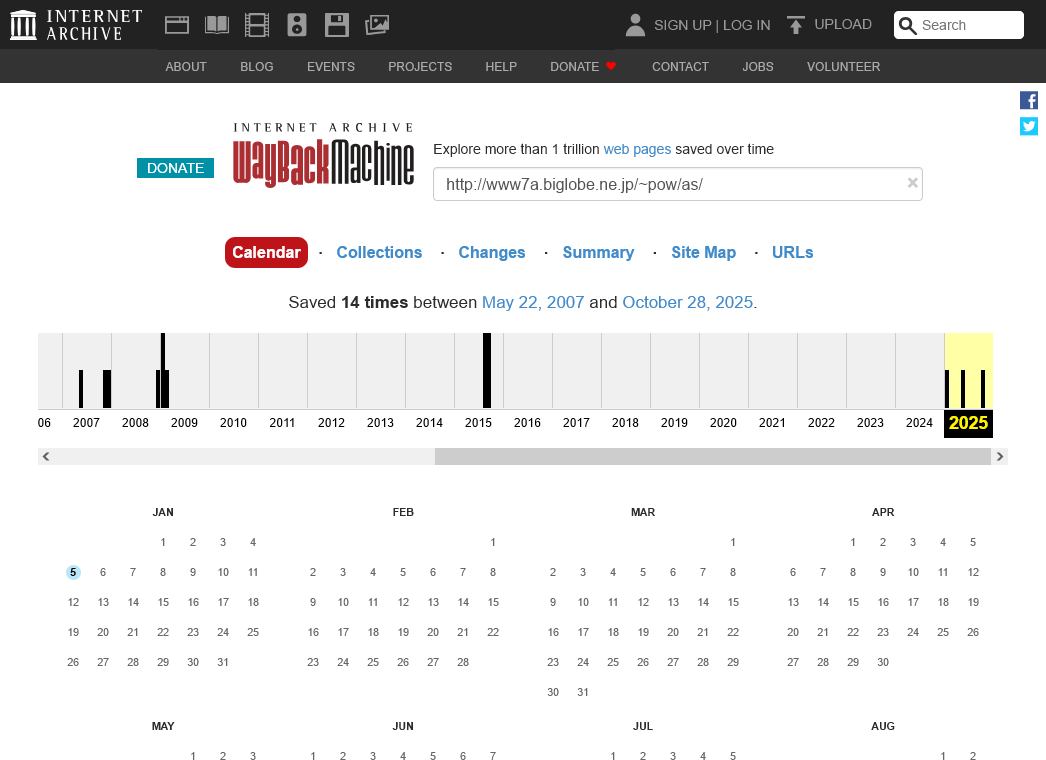Switch to the Collections tab
The width and height of the screenshot is (1046, 760).
(379, 253)
